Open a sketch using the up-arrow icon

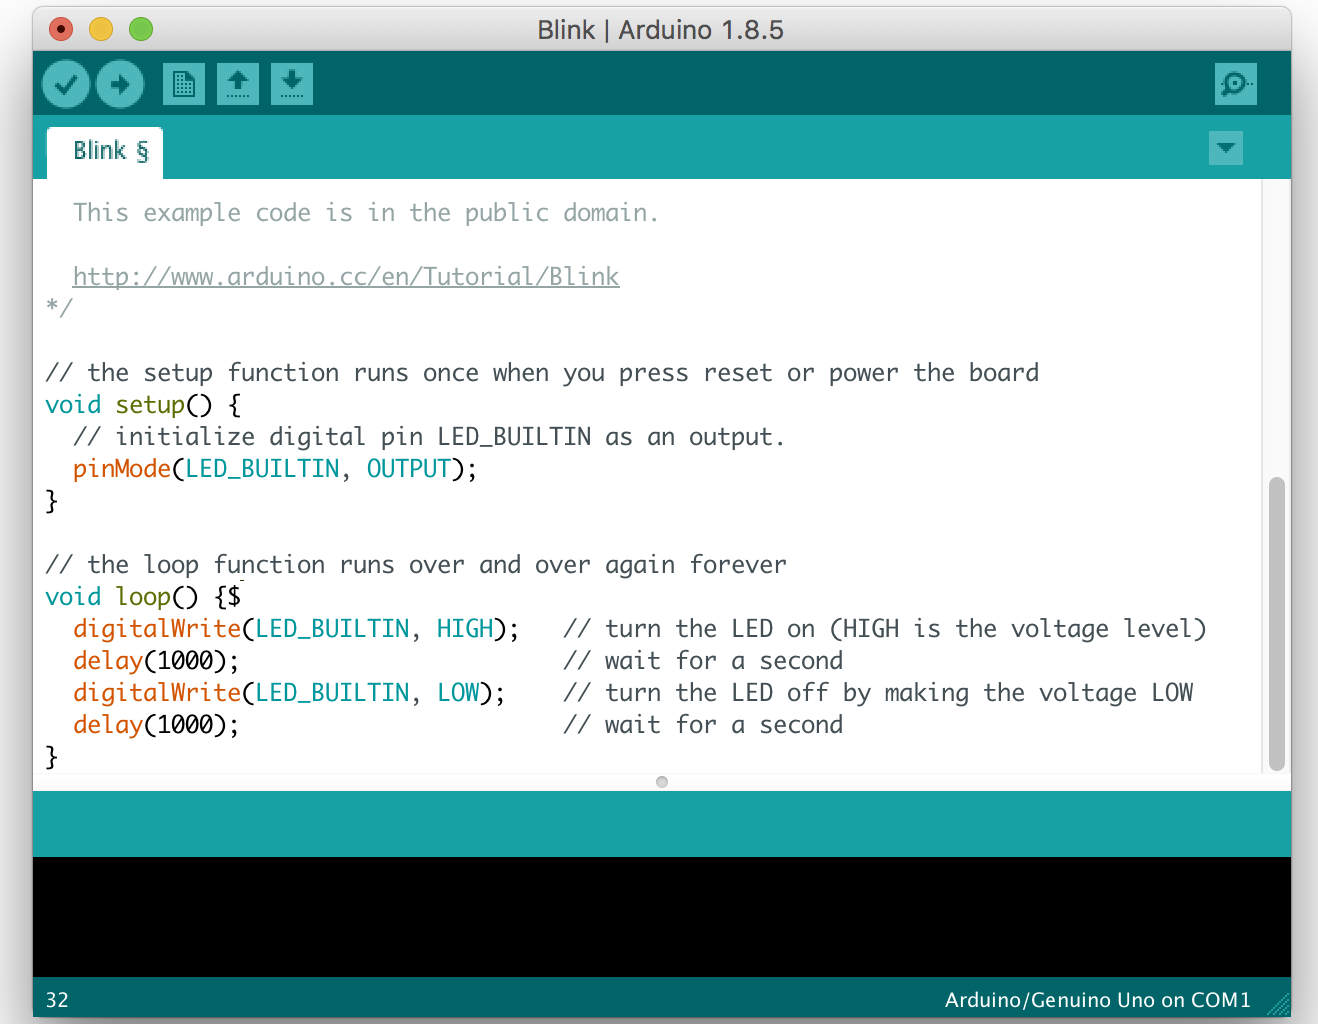tap(238, 84)
